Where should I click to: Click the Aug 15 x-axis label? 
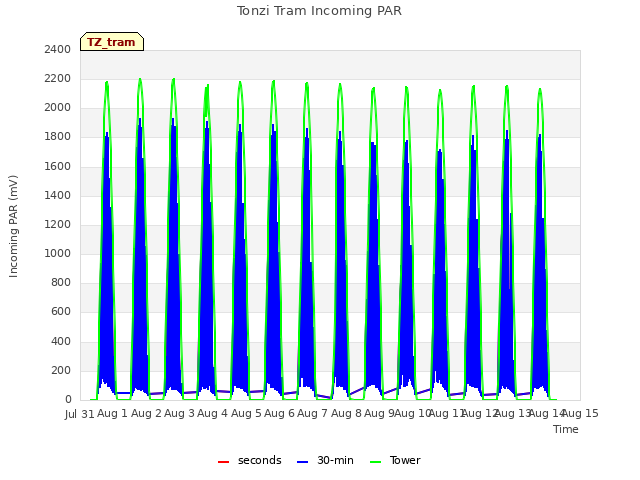point(580,413)
